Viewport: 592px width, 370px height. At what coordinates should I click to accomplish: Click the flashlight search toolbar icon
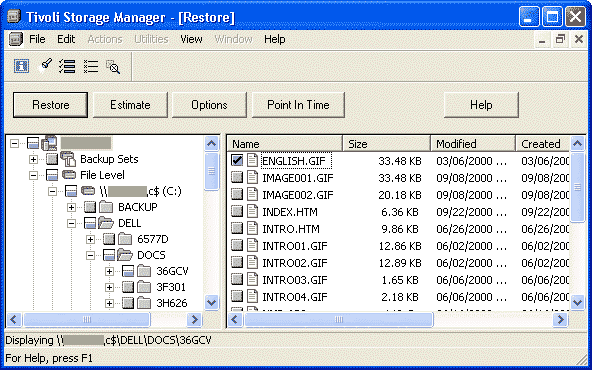[x=46, y=65]
